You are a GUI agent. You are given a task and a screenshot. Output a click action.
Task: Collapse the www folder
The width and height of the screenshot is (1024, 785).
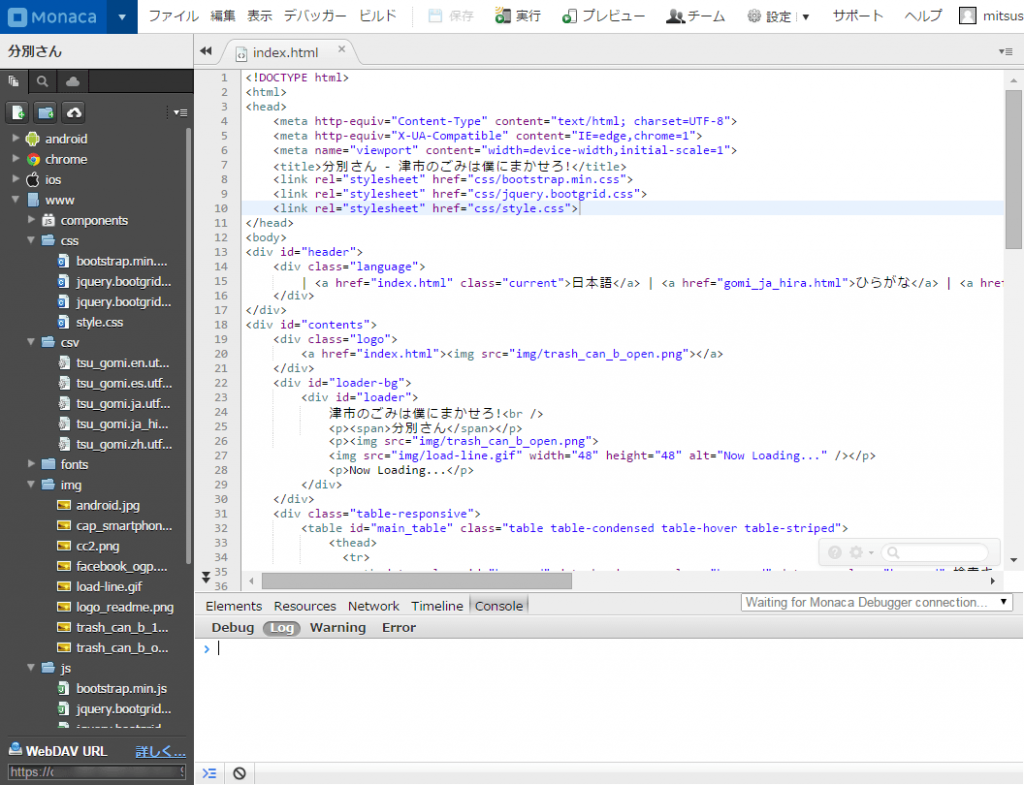pyautogui.click(x=16, y=200)
